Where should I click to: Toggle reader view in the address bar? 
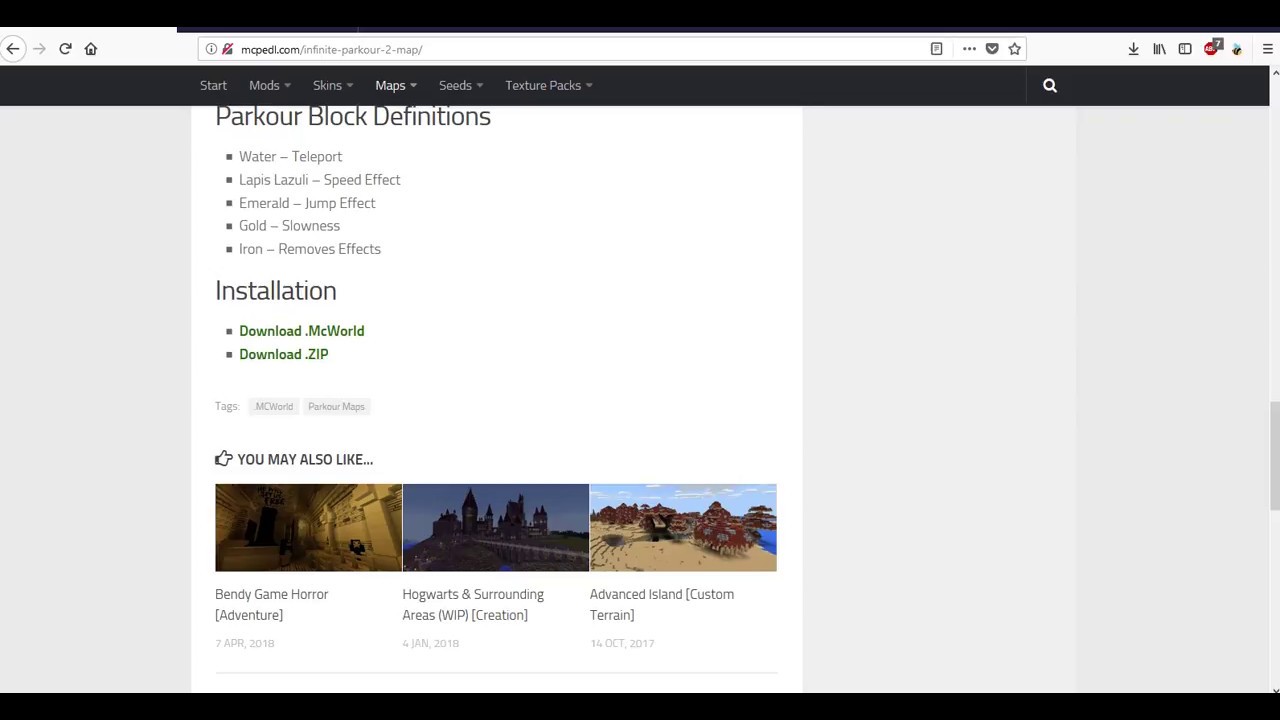click(936, 49)
